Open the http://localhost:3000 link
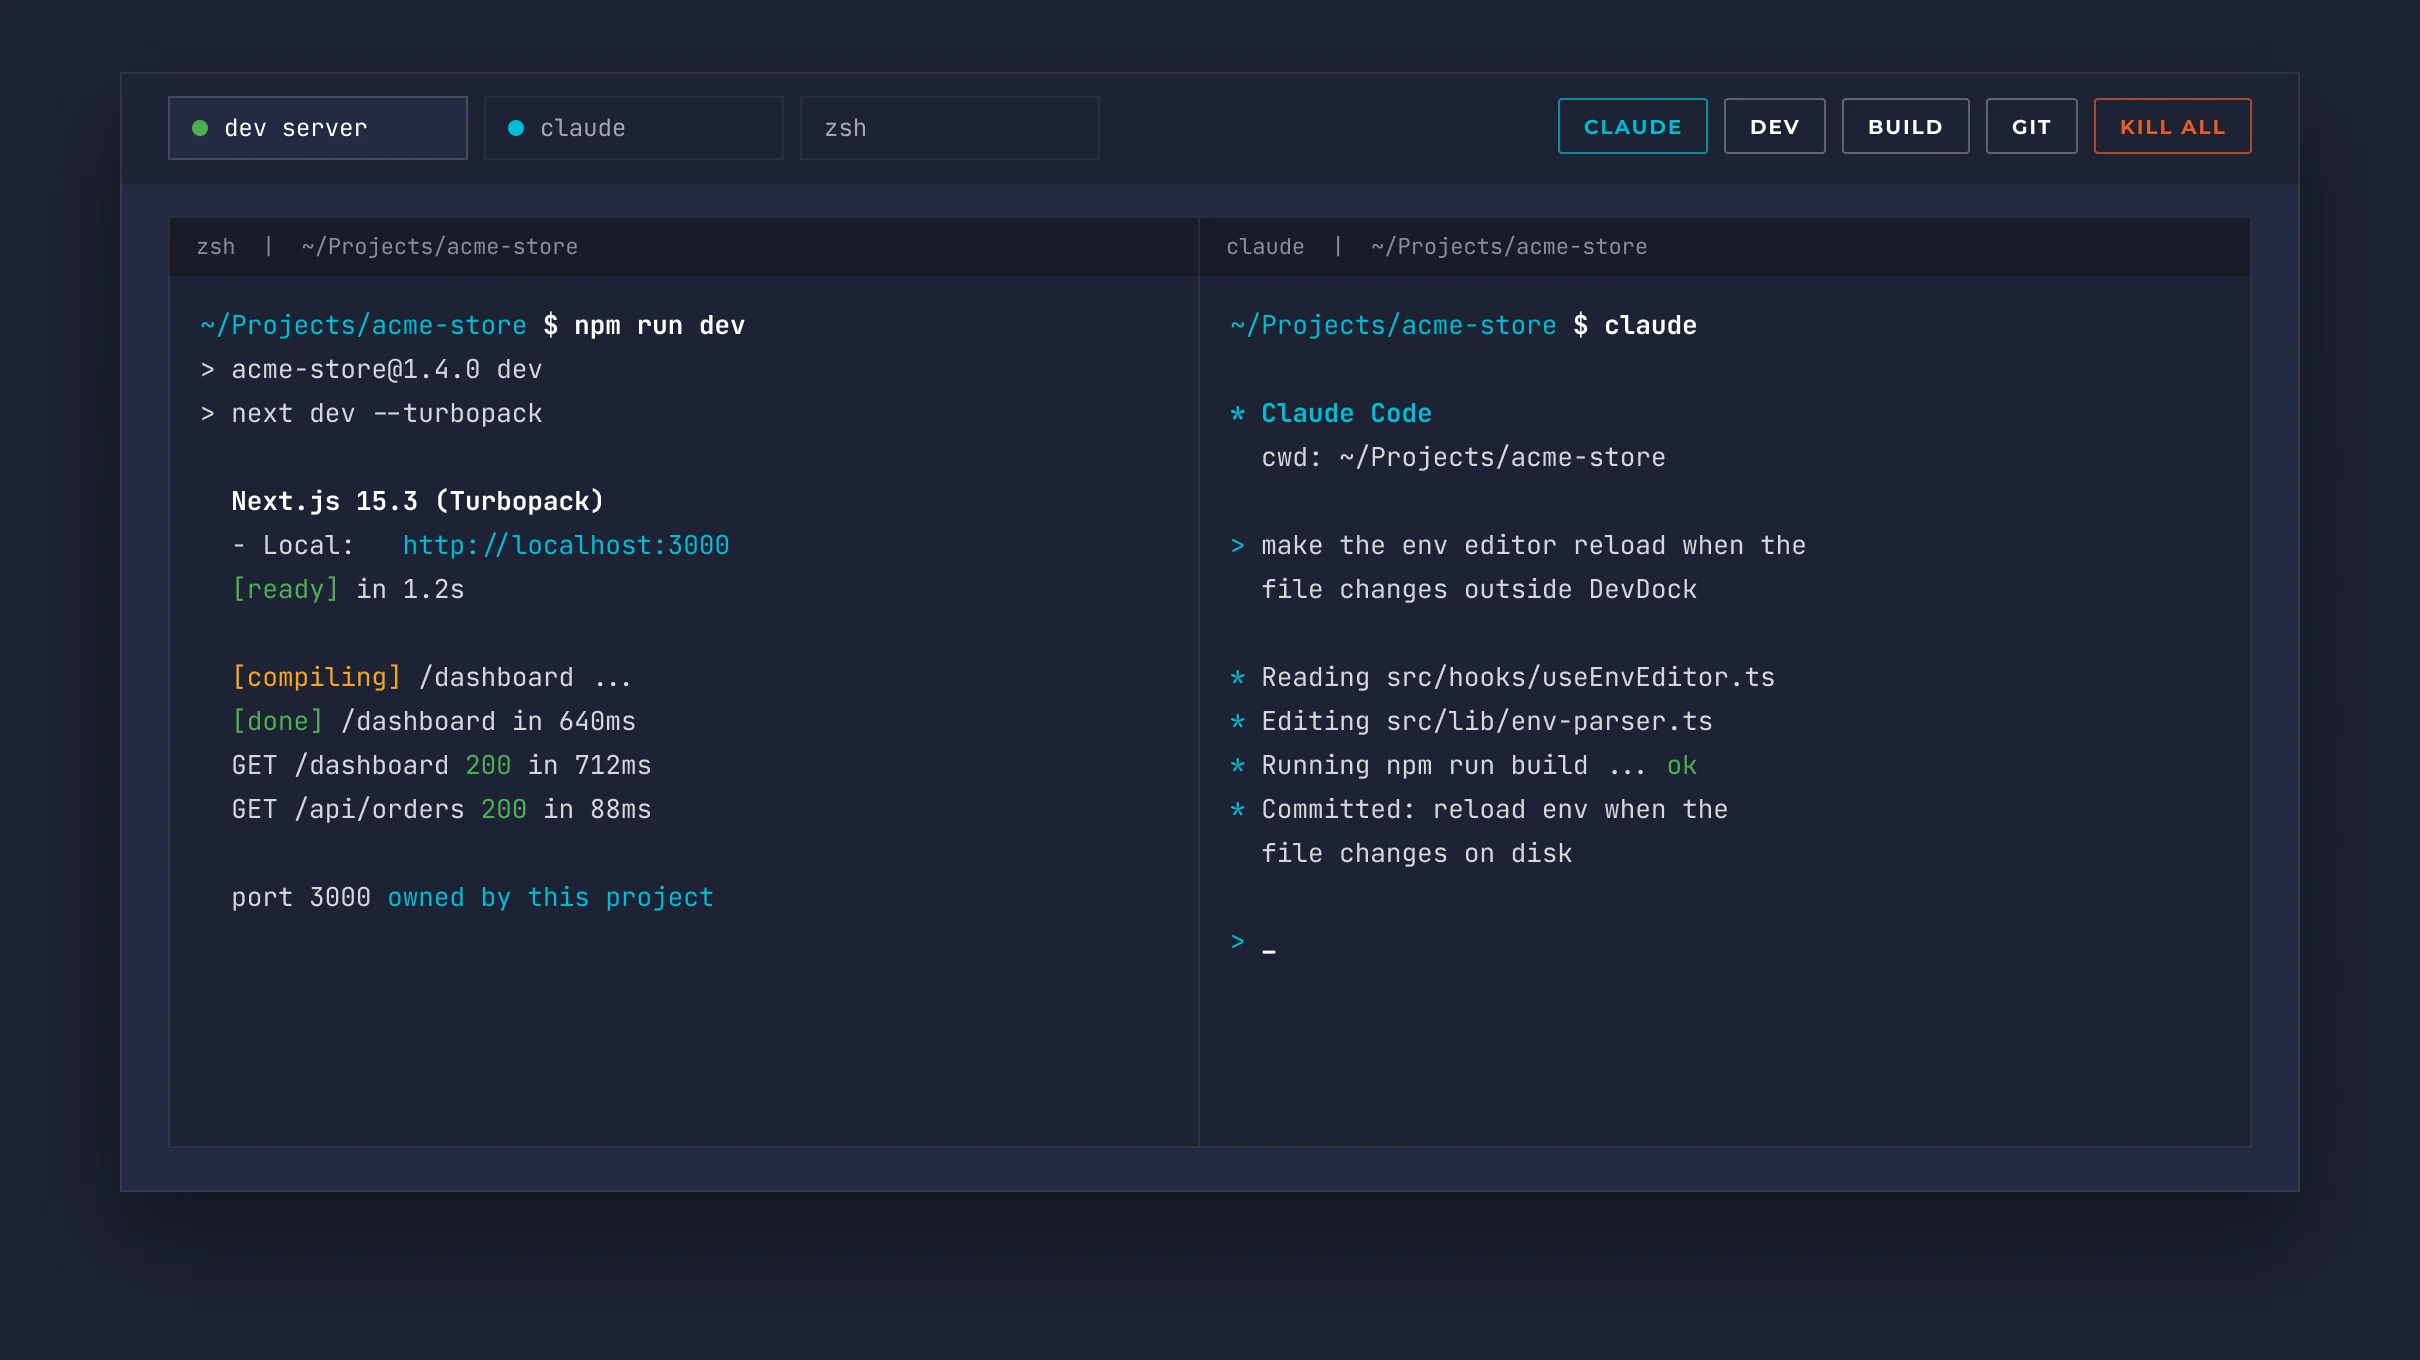Screen dimensions: 2420x1360 point(566,546)
